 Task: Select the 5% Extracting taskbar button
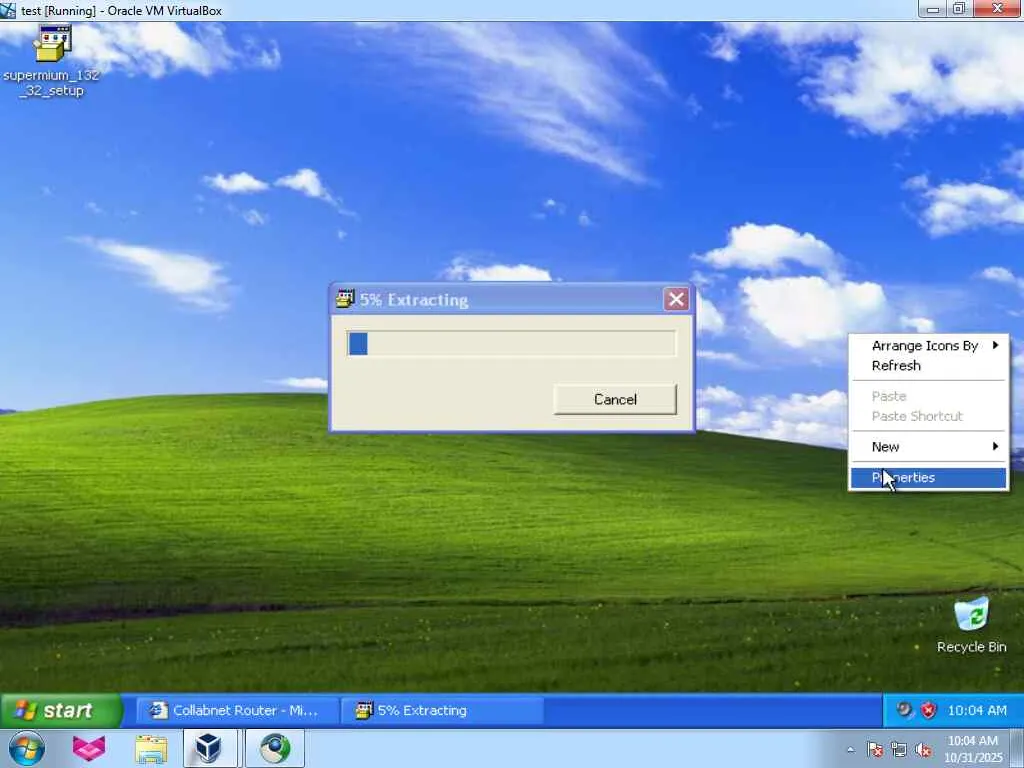click(x=443, y=711)
